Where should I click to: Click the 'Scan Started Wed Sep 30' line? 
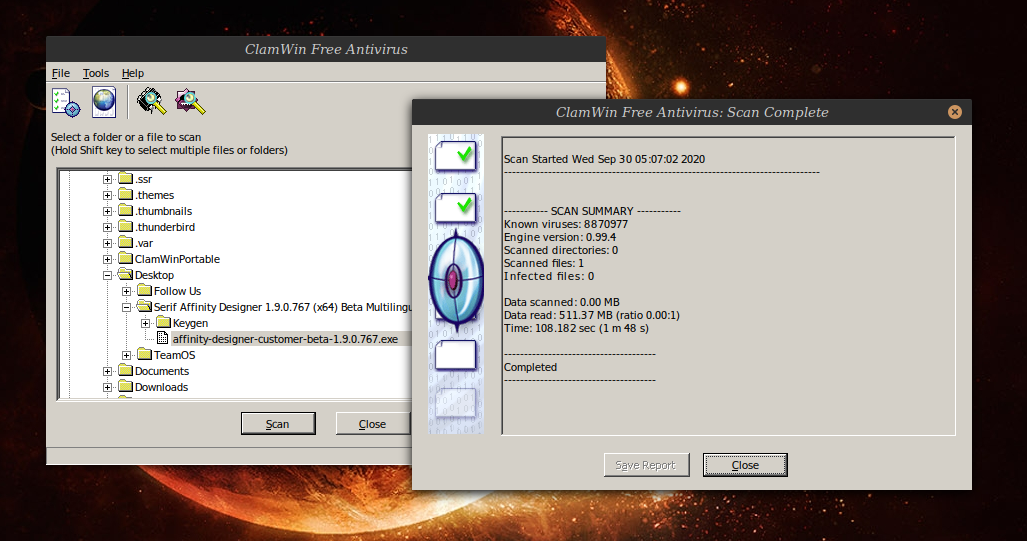pyautogui.click(x=605, y=159)
